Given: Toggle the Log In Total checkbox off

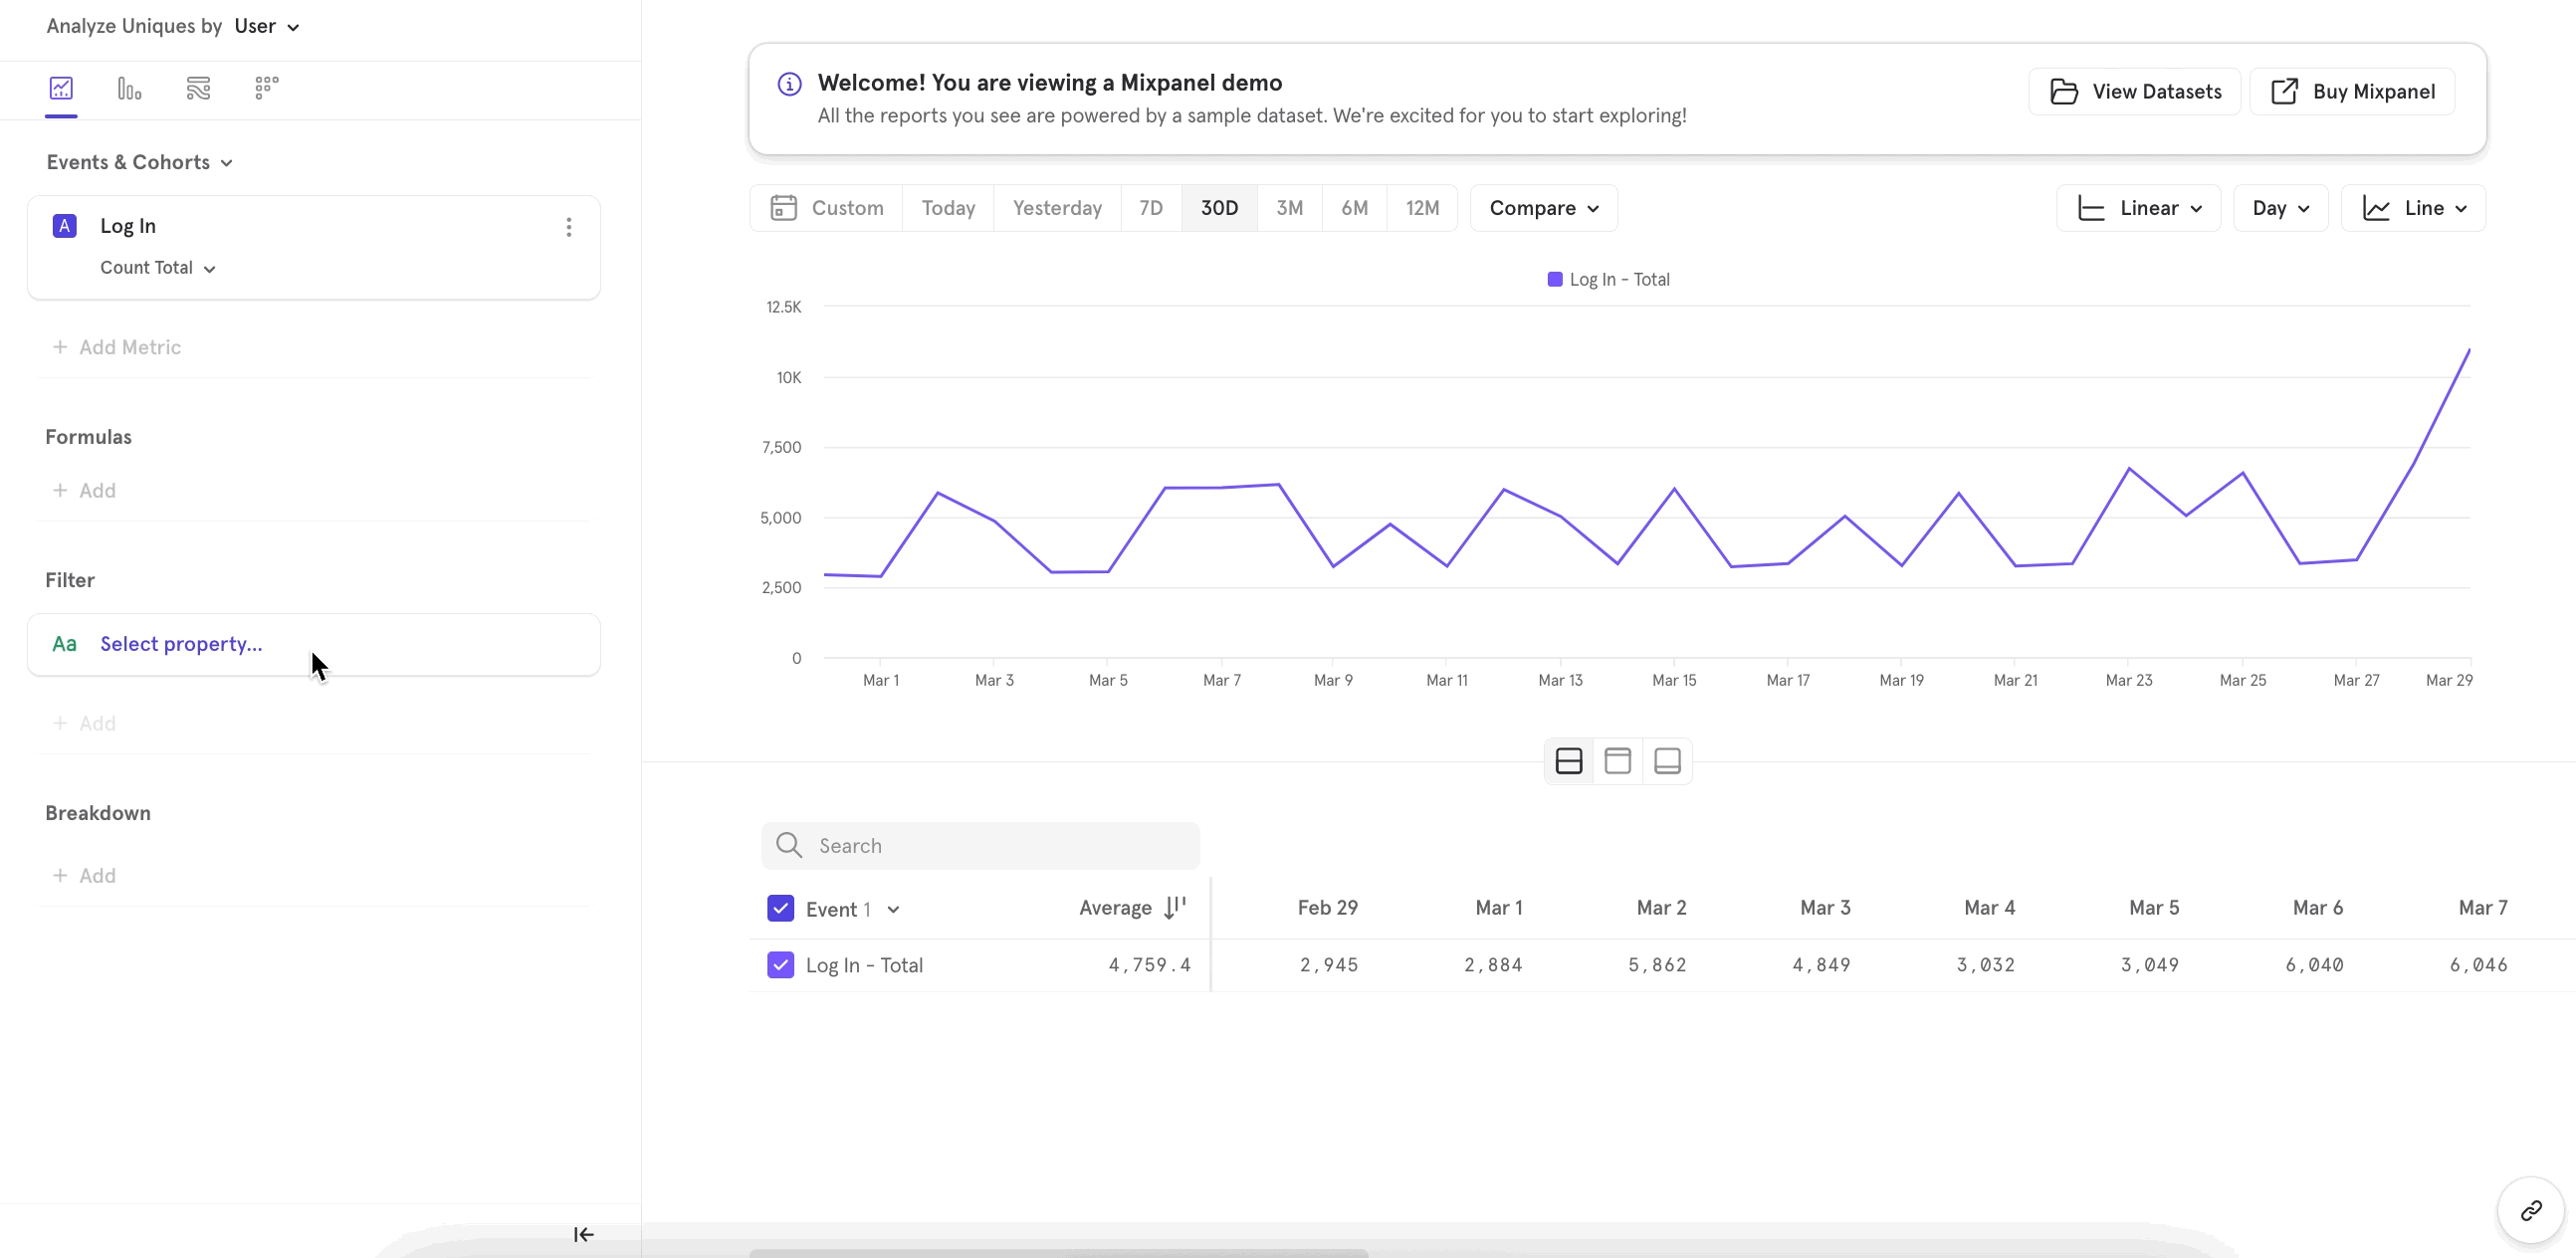Looking at the screenshot, I should point(780,964).
